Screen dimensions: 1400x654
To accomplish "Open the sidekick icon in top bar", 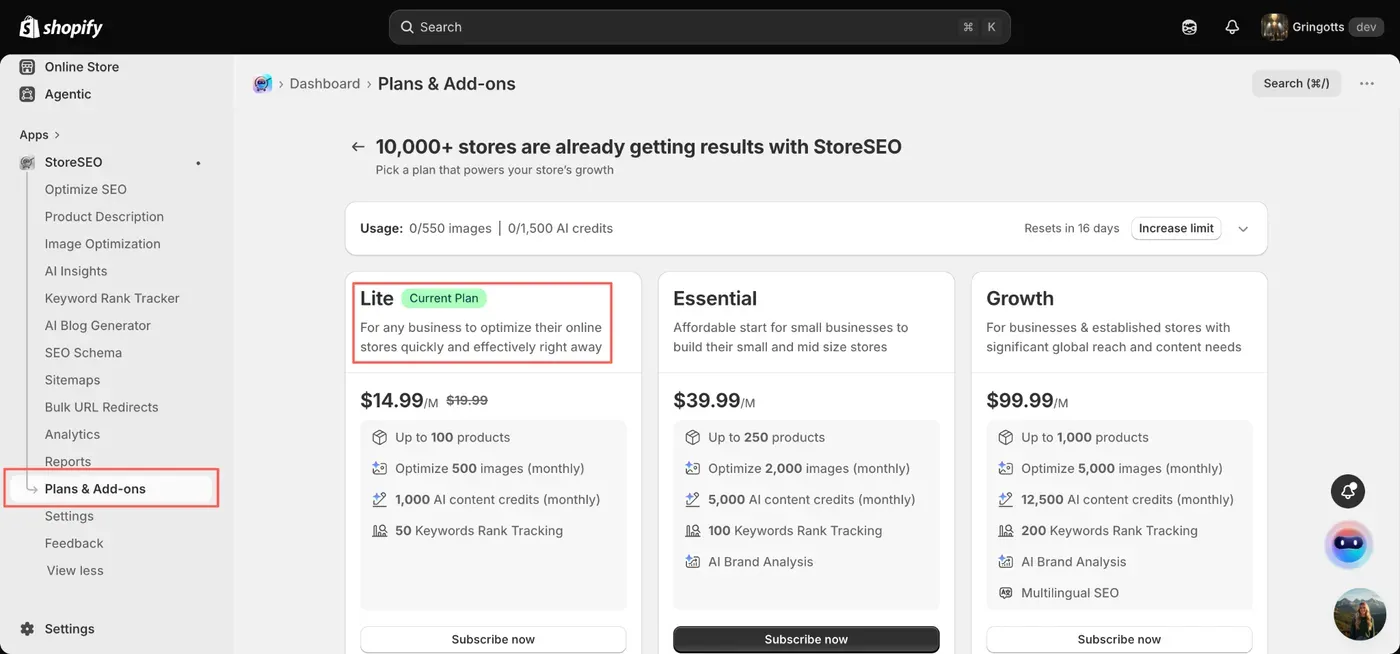I will [1189, 27].
